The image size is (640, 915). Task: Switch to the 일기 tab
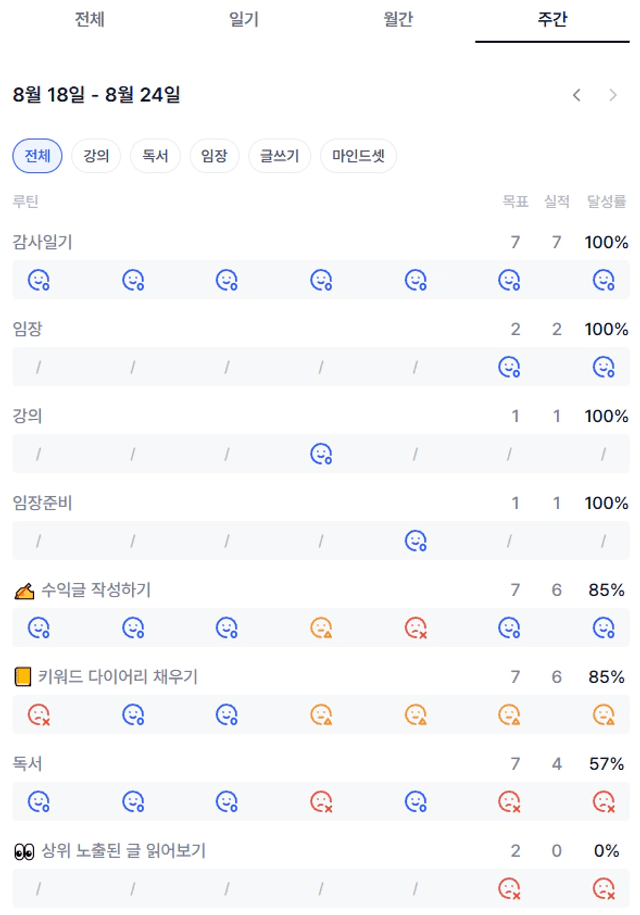coord(244,19)
